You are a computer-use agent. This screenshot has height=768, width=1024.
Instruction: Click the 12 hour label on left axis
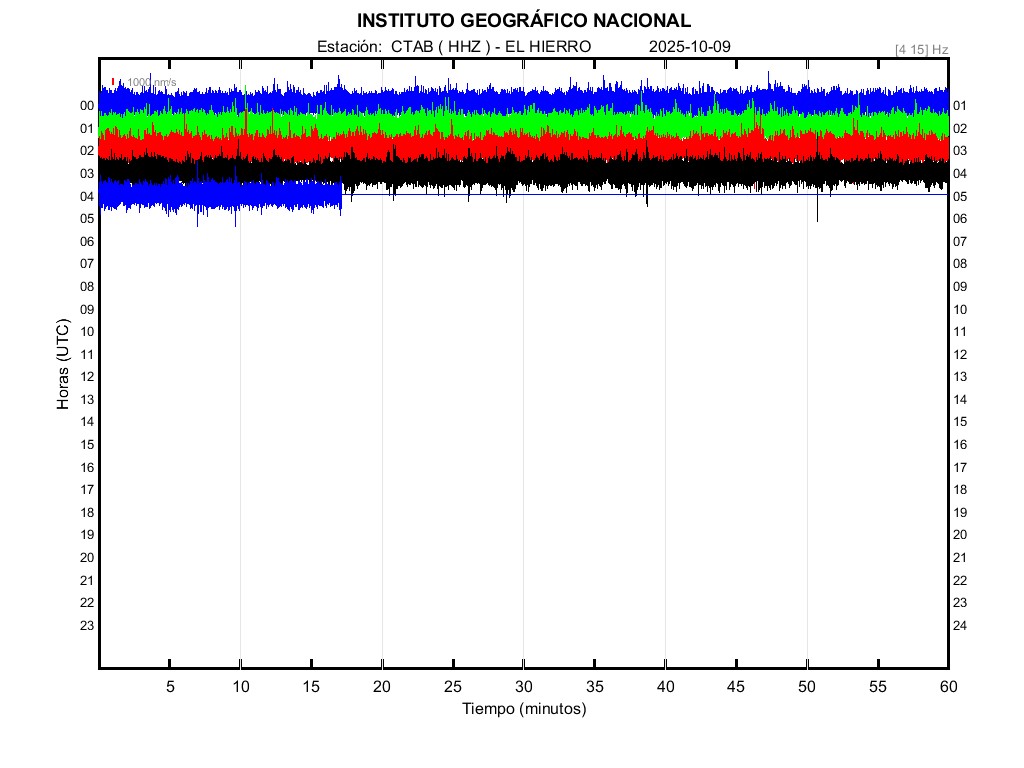(87, 377)
